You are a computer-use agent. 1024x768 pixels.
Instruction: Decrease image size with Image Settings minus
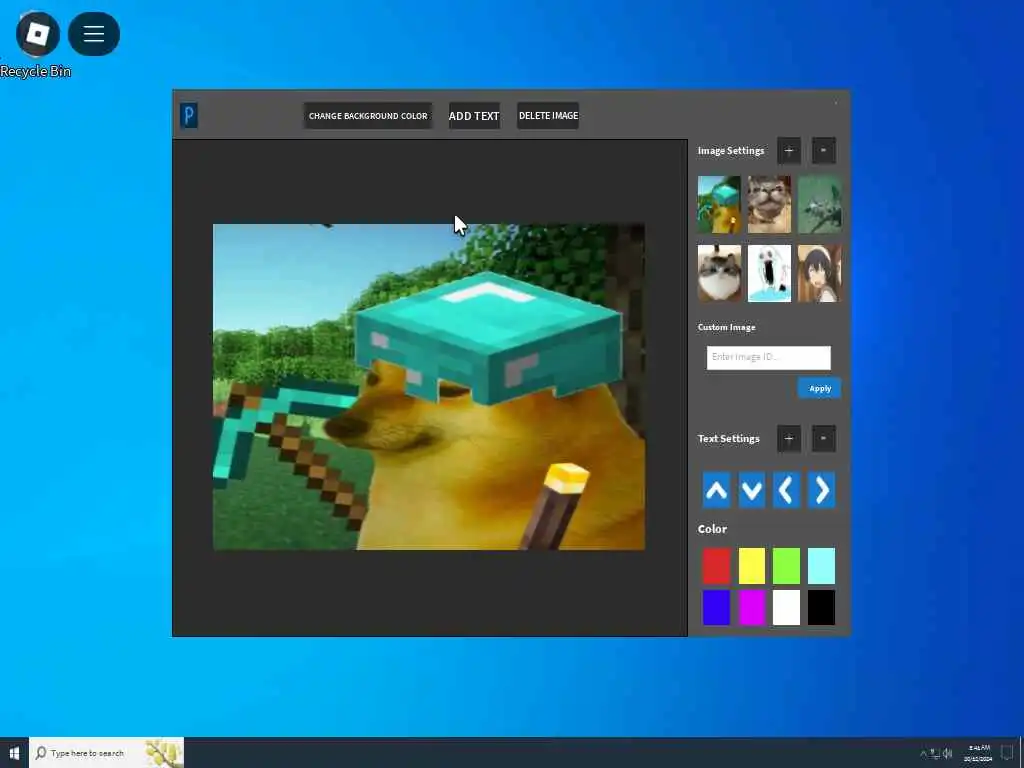point(824,151)
